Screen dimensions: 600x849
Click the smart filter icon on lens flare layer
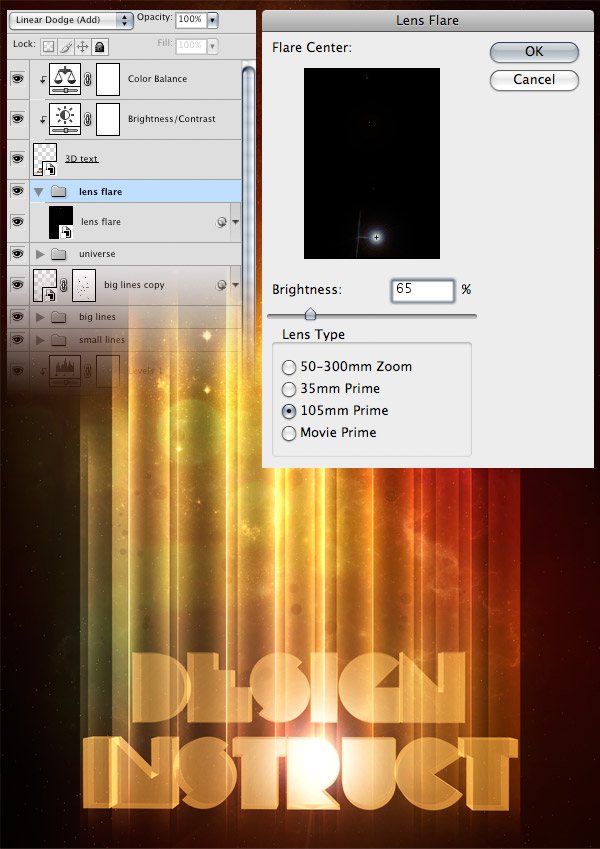click(221, 222)
